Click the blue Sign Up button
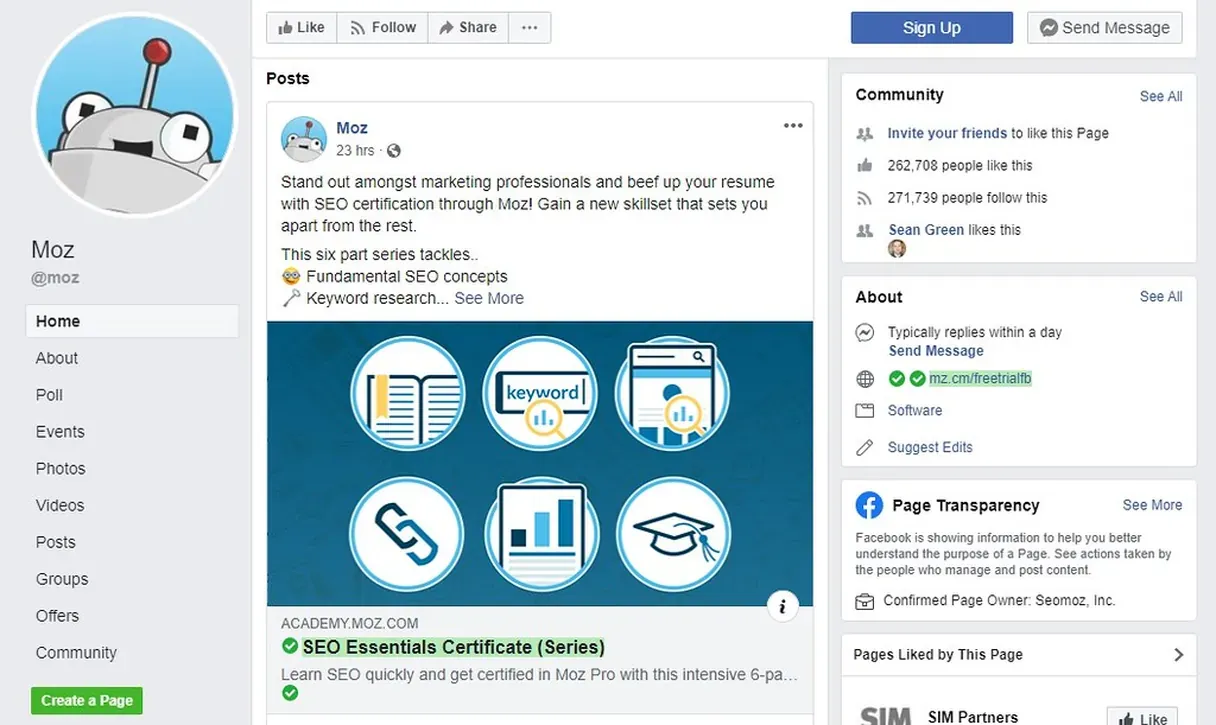 pyautogui.click(x=931, y=28)
